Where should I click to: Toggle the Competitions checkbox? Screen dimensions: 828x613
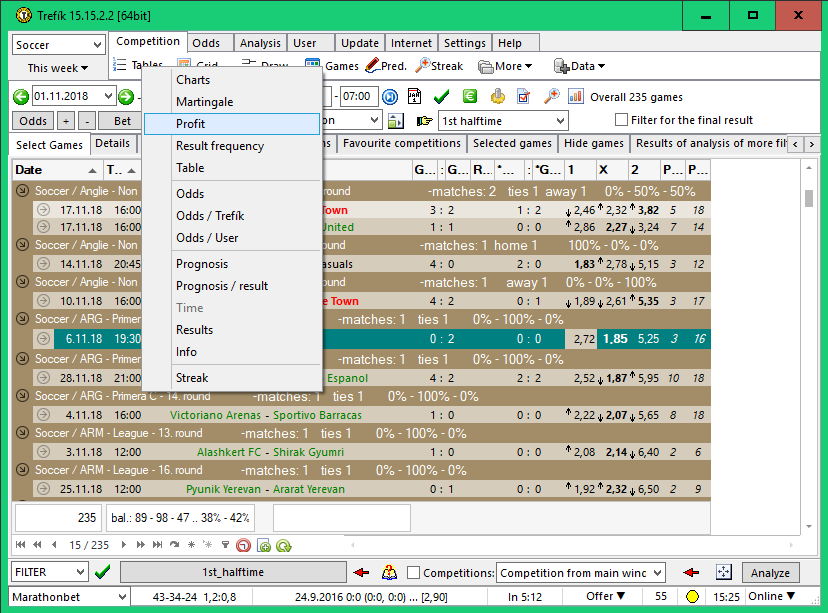coord(414,573)
